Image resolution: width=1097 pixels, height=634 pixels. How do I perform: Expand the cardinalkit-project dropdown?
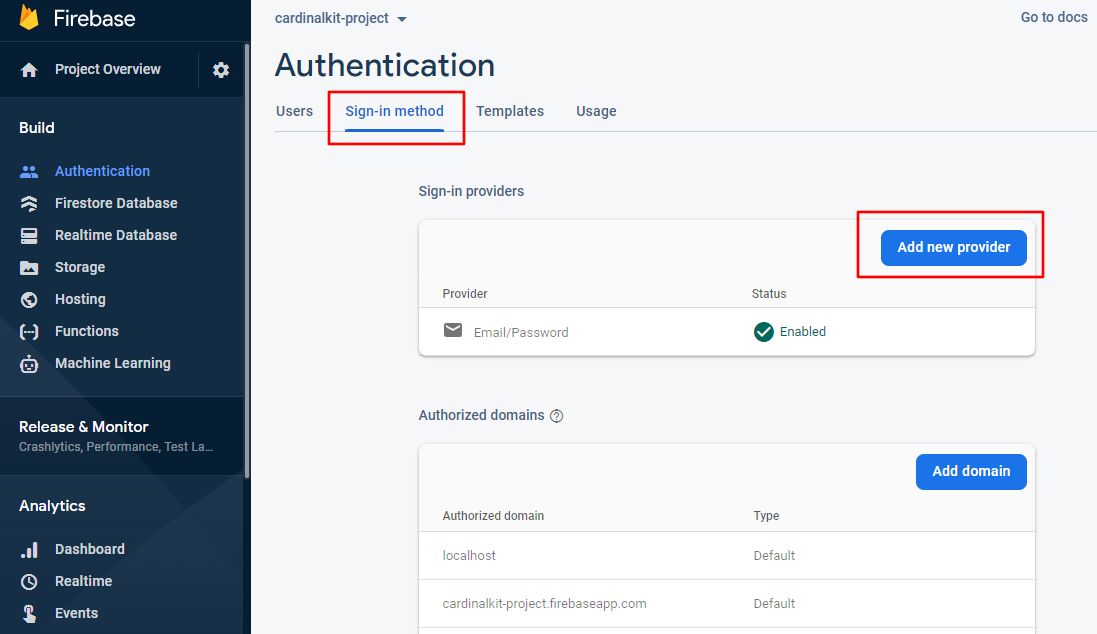click(402, 19)
